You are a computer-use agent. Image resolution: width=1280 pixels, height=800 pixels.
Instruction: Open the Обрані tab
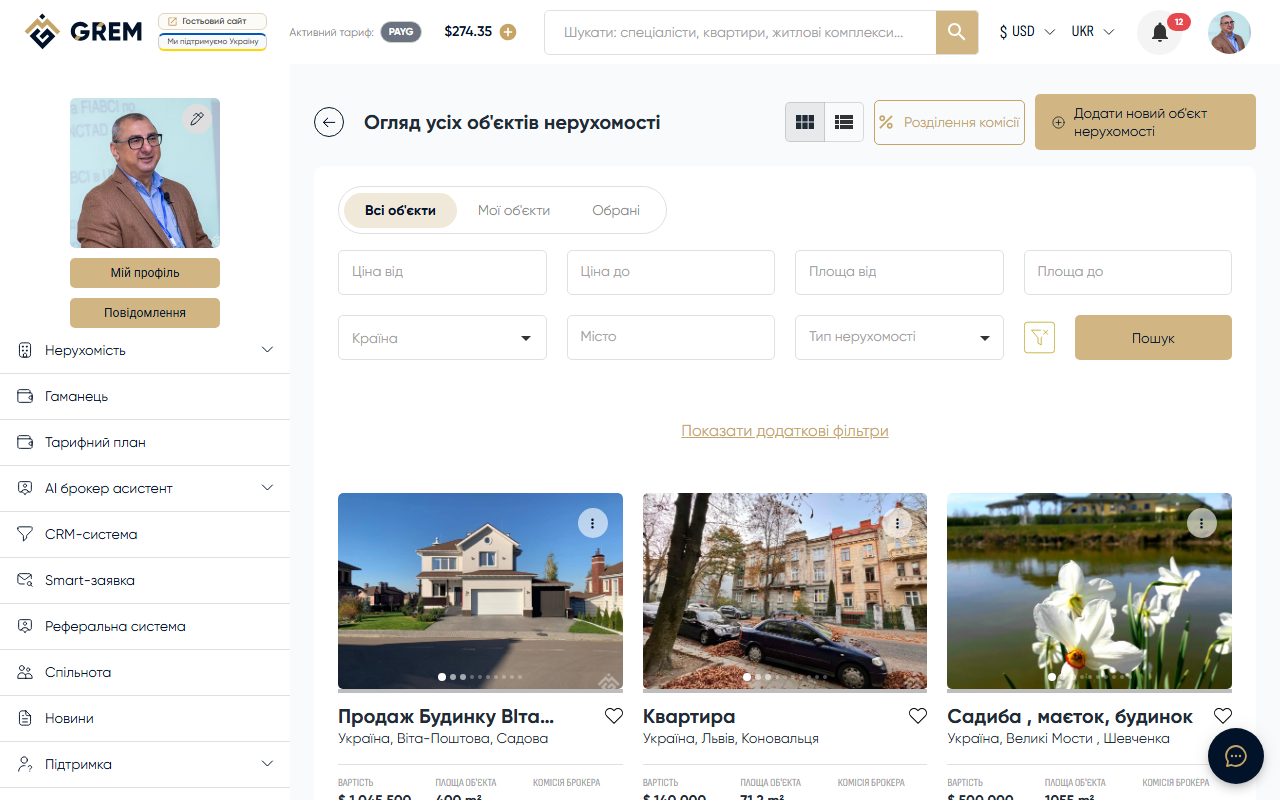click(614, 210)
